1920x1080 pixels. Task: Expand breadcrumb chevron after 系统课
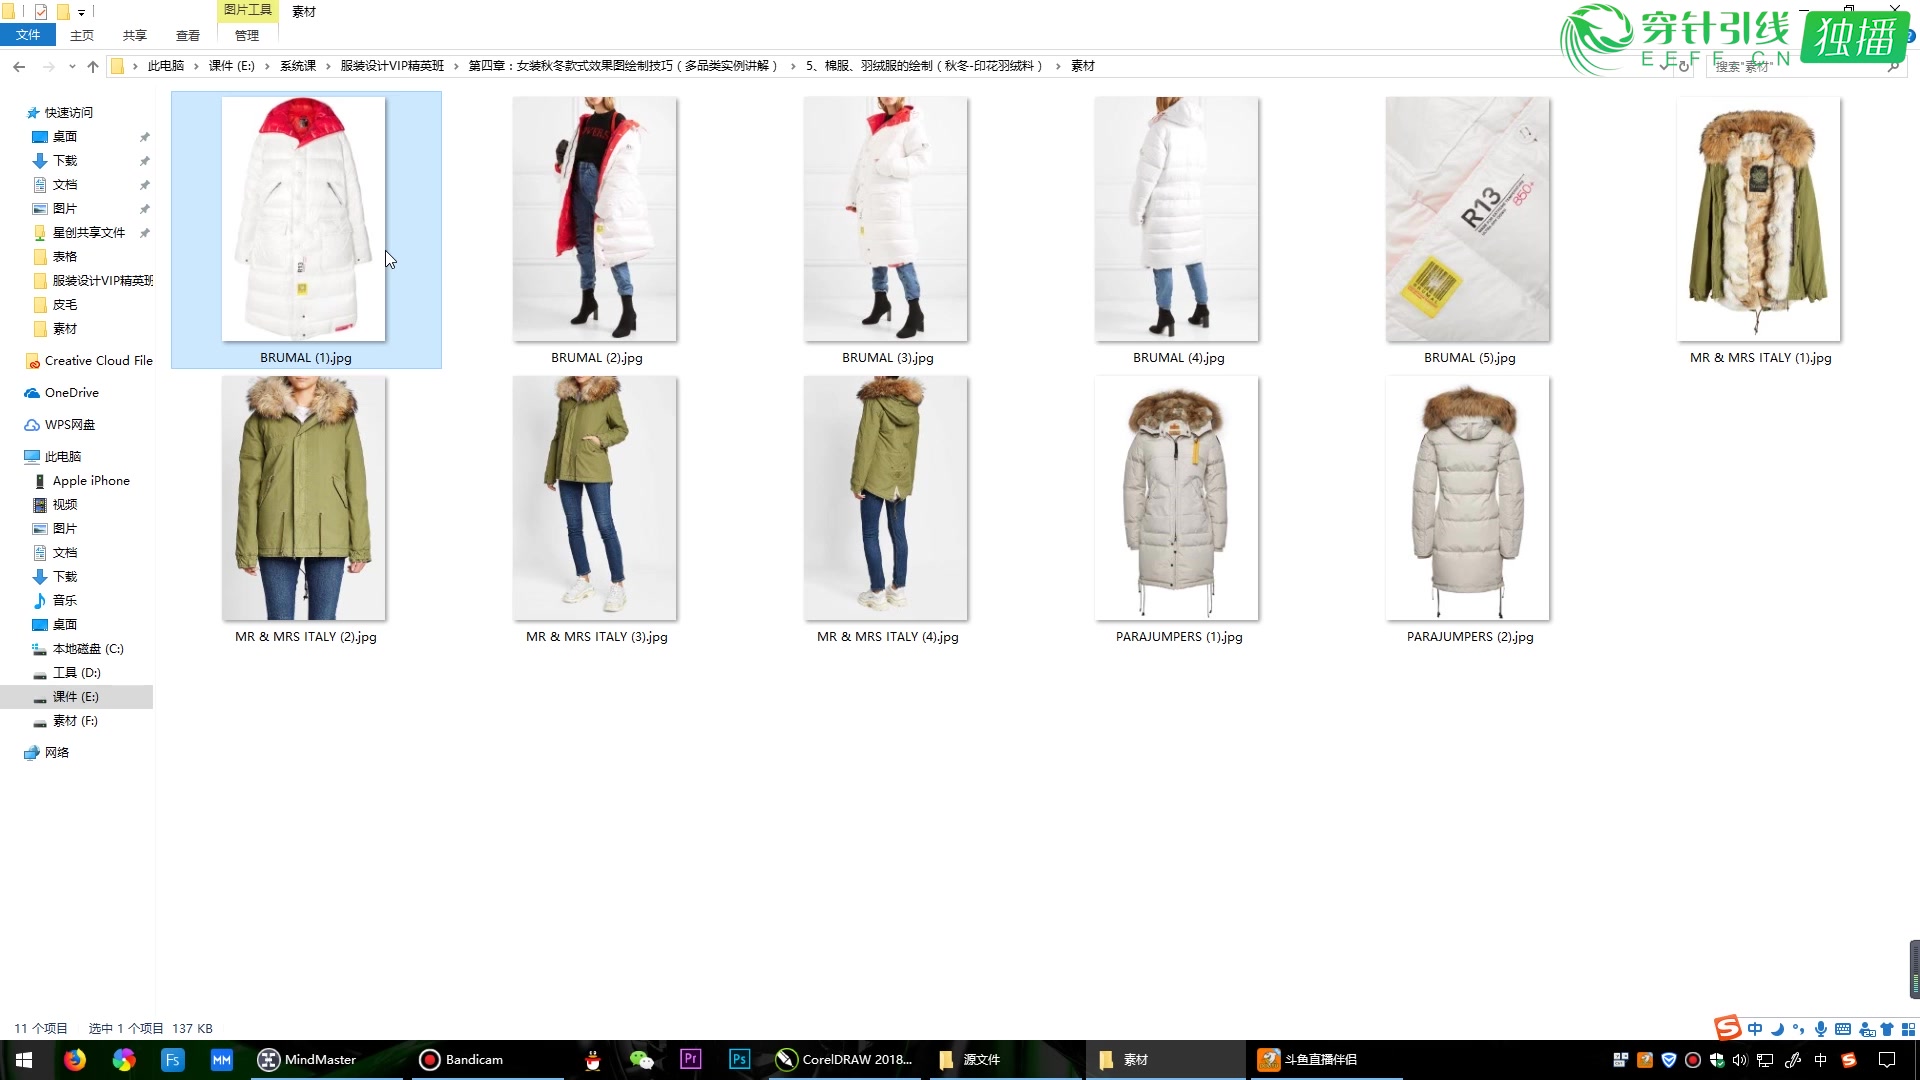[x=328, y=66]
